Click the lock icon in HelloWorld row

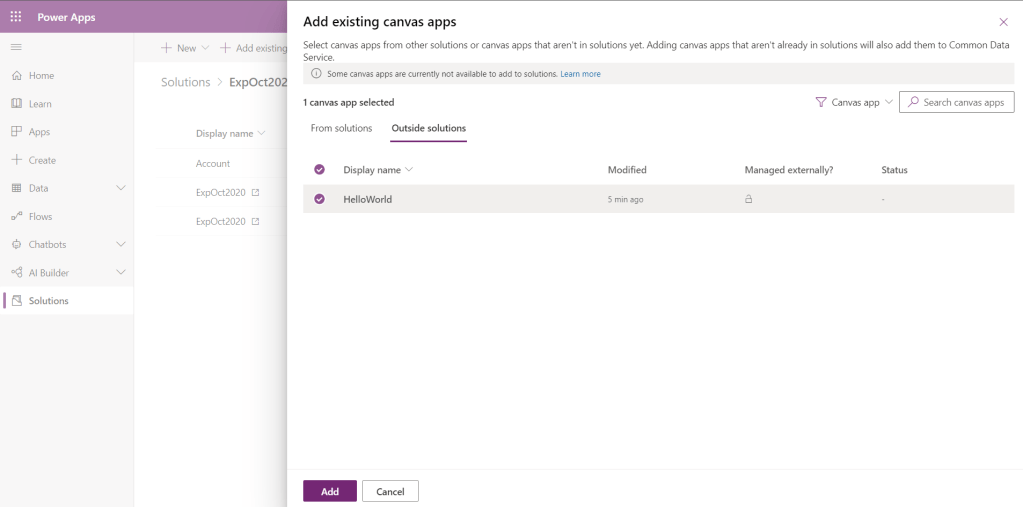[x=748, y=199]
